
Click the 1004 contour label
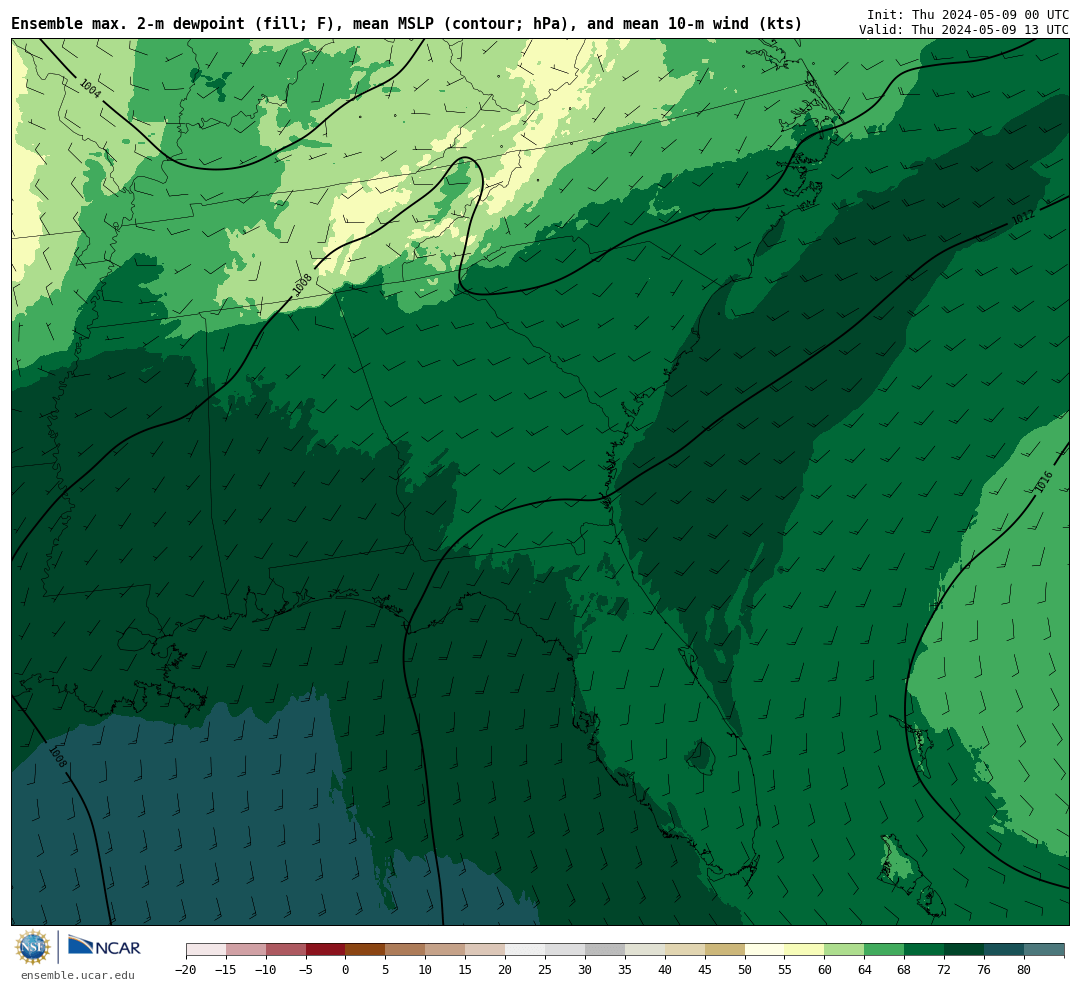pos(90,89)
